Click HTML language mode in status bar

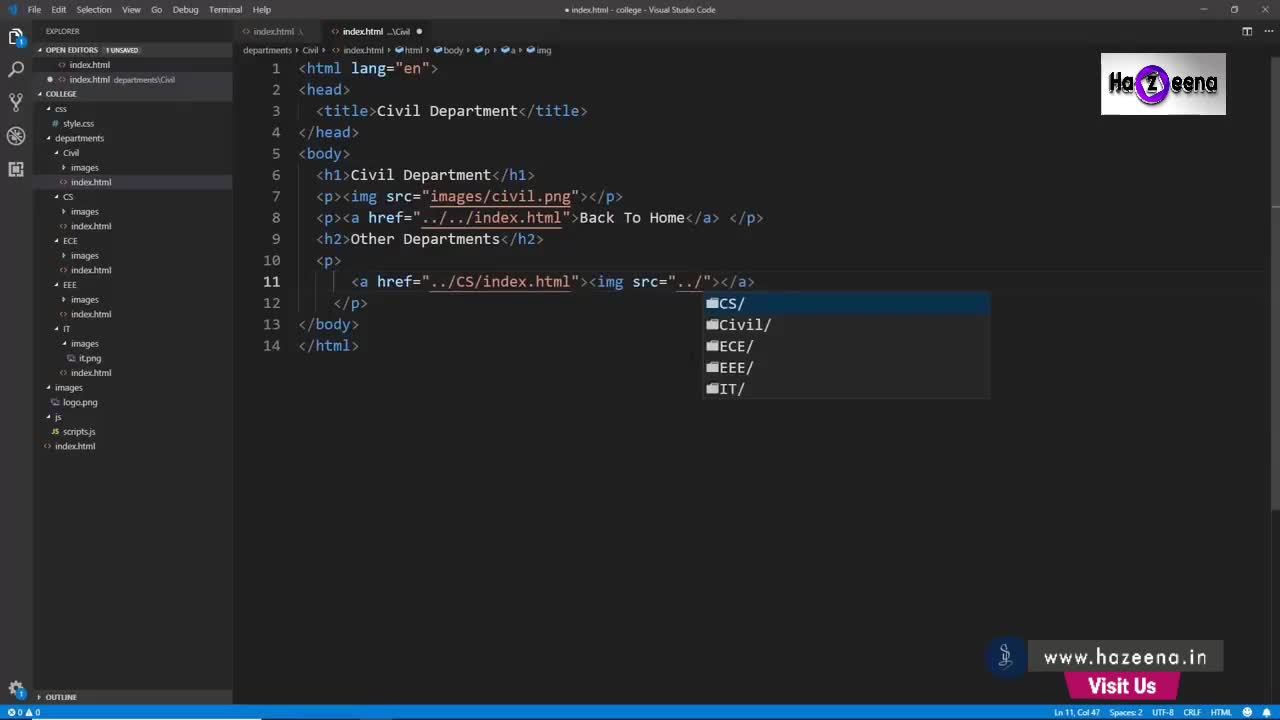coord(1221,712)
